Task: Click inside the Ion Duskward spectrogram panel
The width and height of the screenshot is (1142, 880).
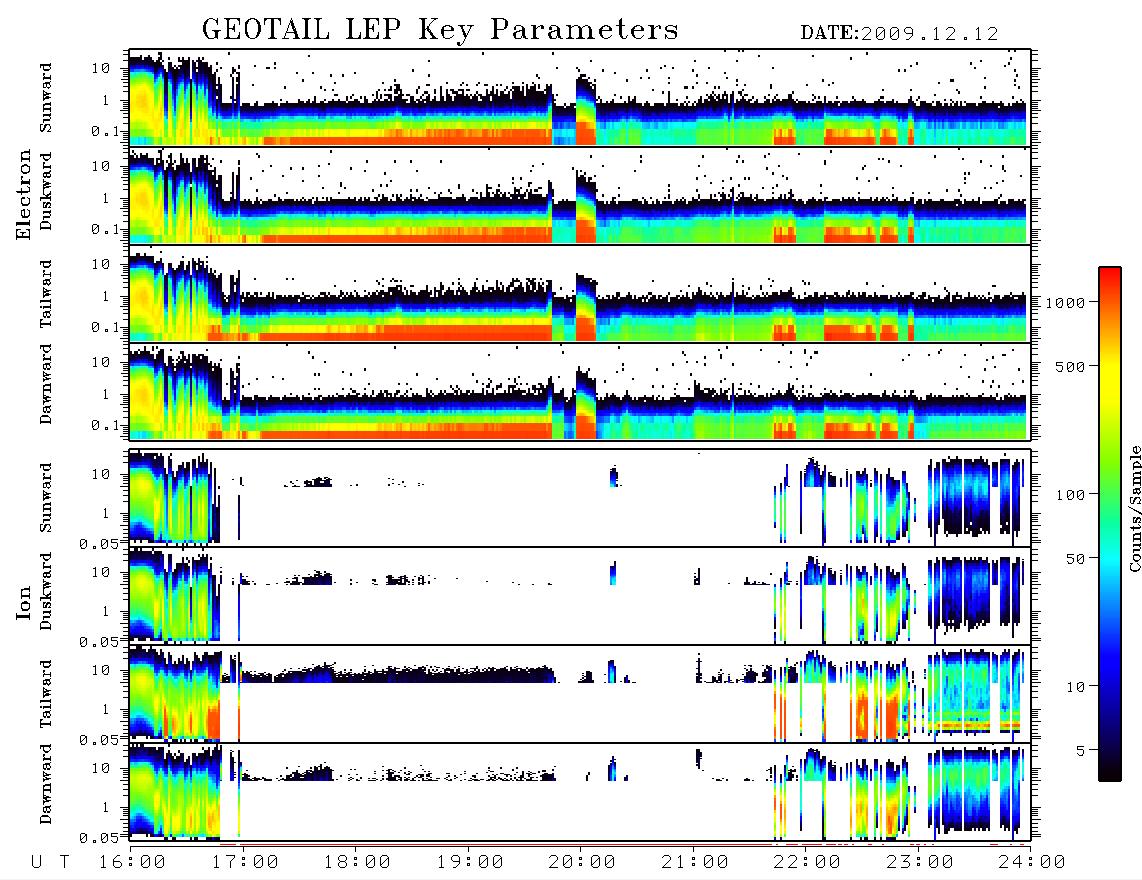Action: pyautogui.click(x=580, y=596)
